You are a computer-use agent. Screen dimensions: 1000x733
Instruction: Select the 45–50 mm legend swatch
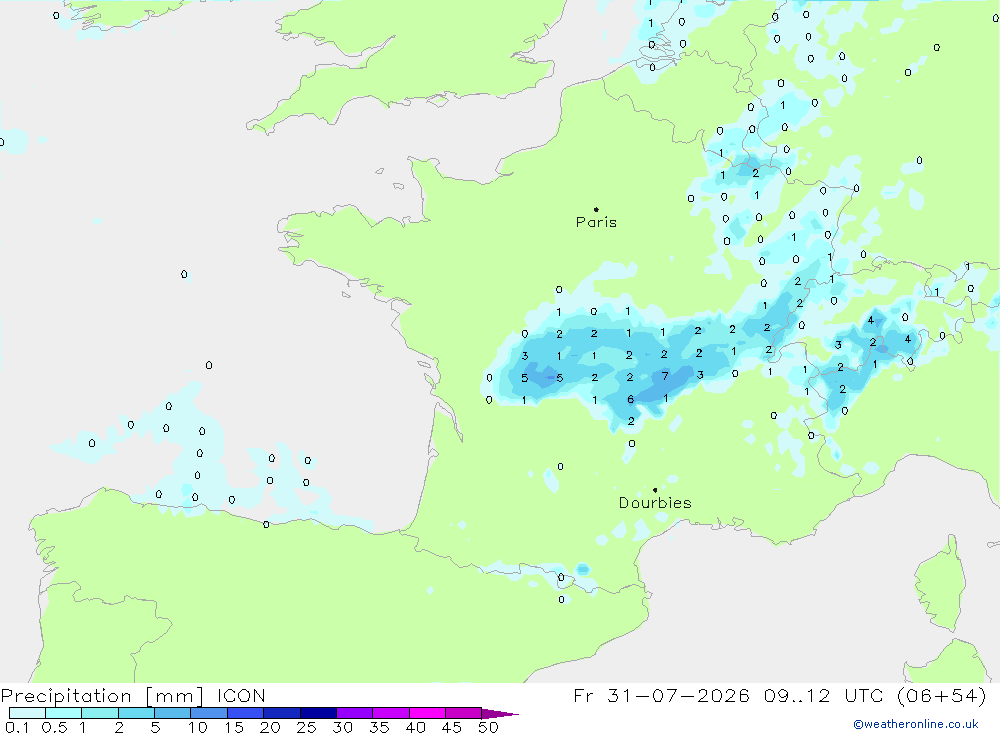(464, 713)
